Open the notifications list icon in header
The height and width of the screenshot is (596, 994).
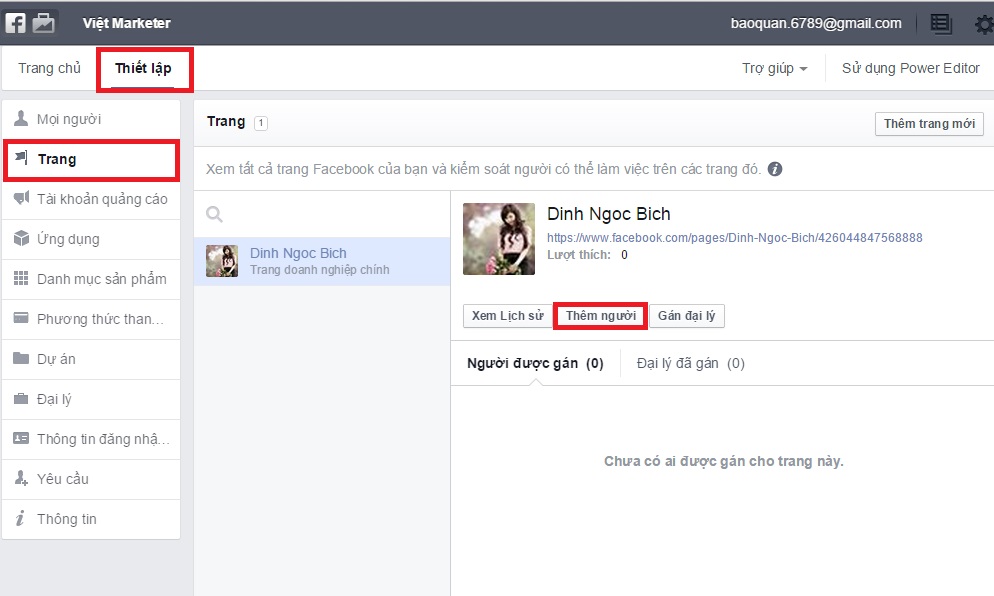pos(941,24)
